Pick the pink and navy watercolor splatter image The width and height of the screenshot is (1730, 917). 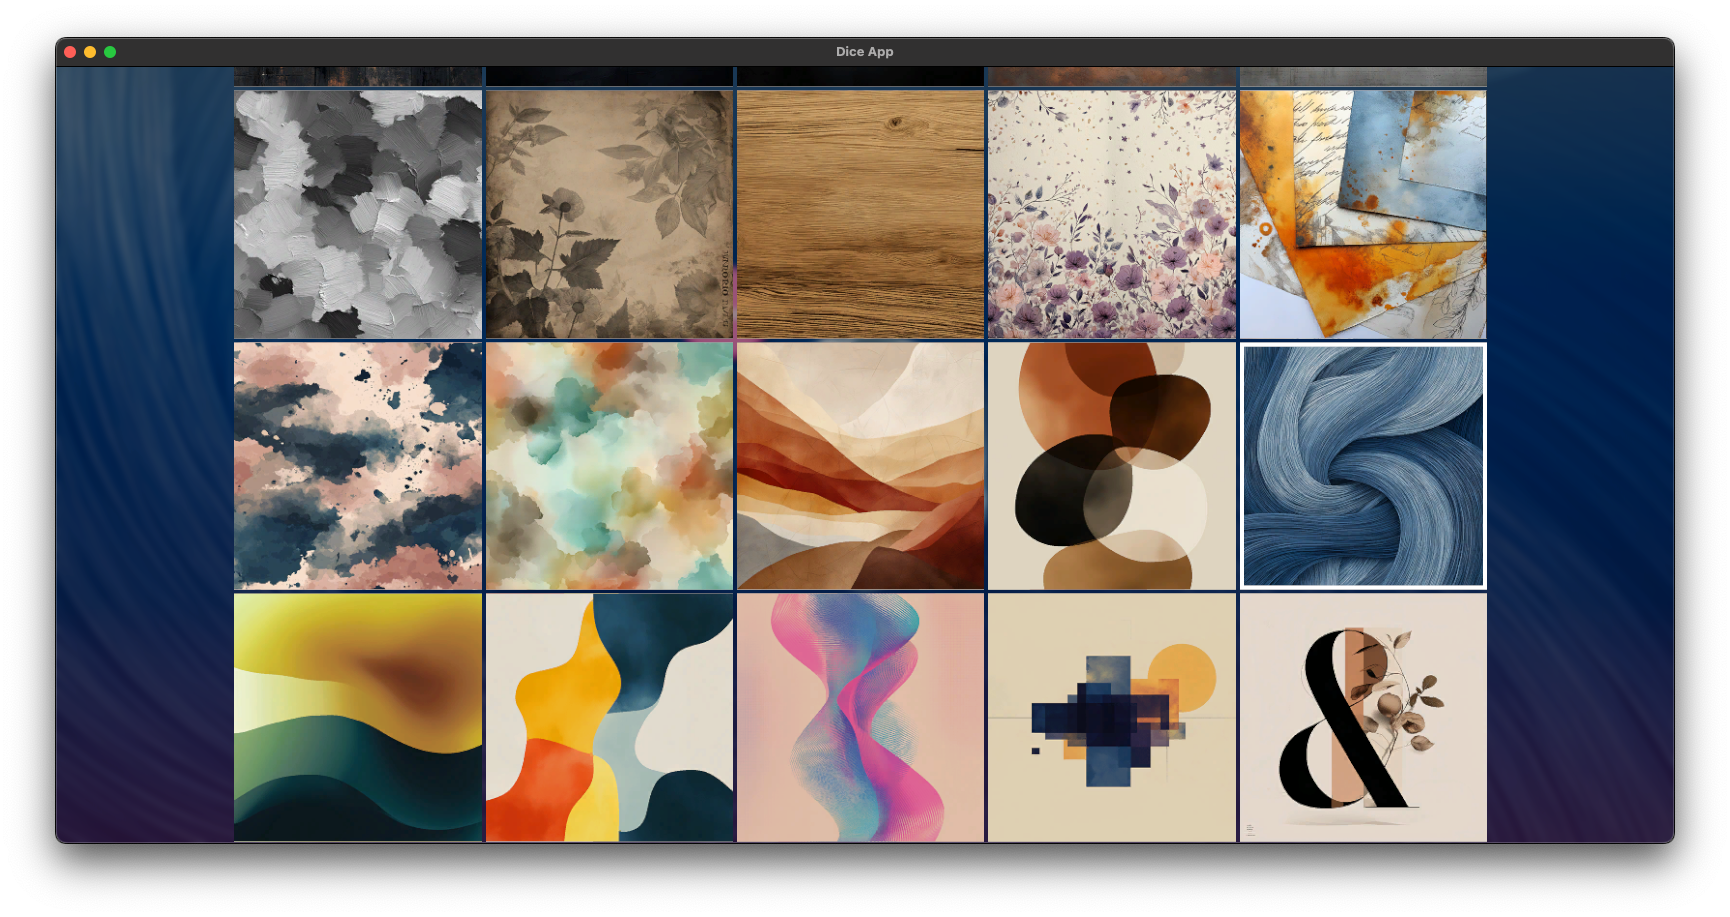358,465
